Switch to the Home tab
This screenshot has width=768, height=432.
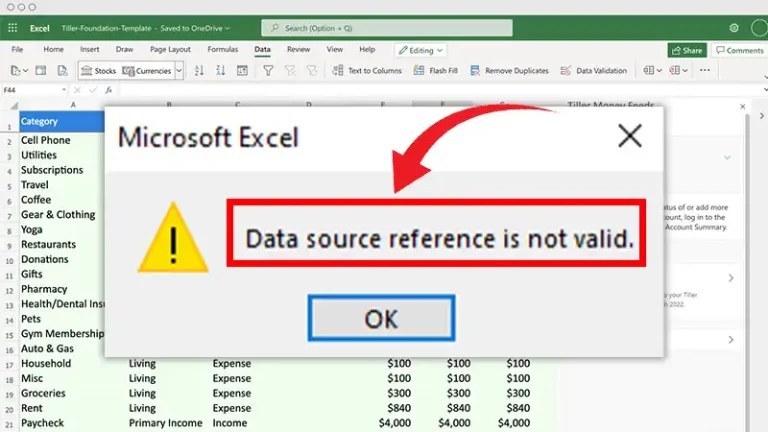pos(53,49)
